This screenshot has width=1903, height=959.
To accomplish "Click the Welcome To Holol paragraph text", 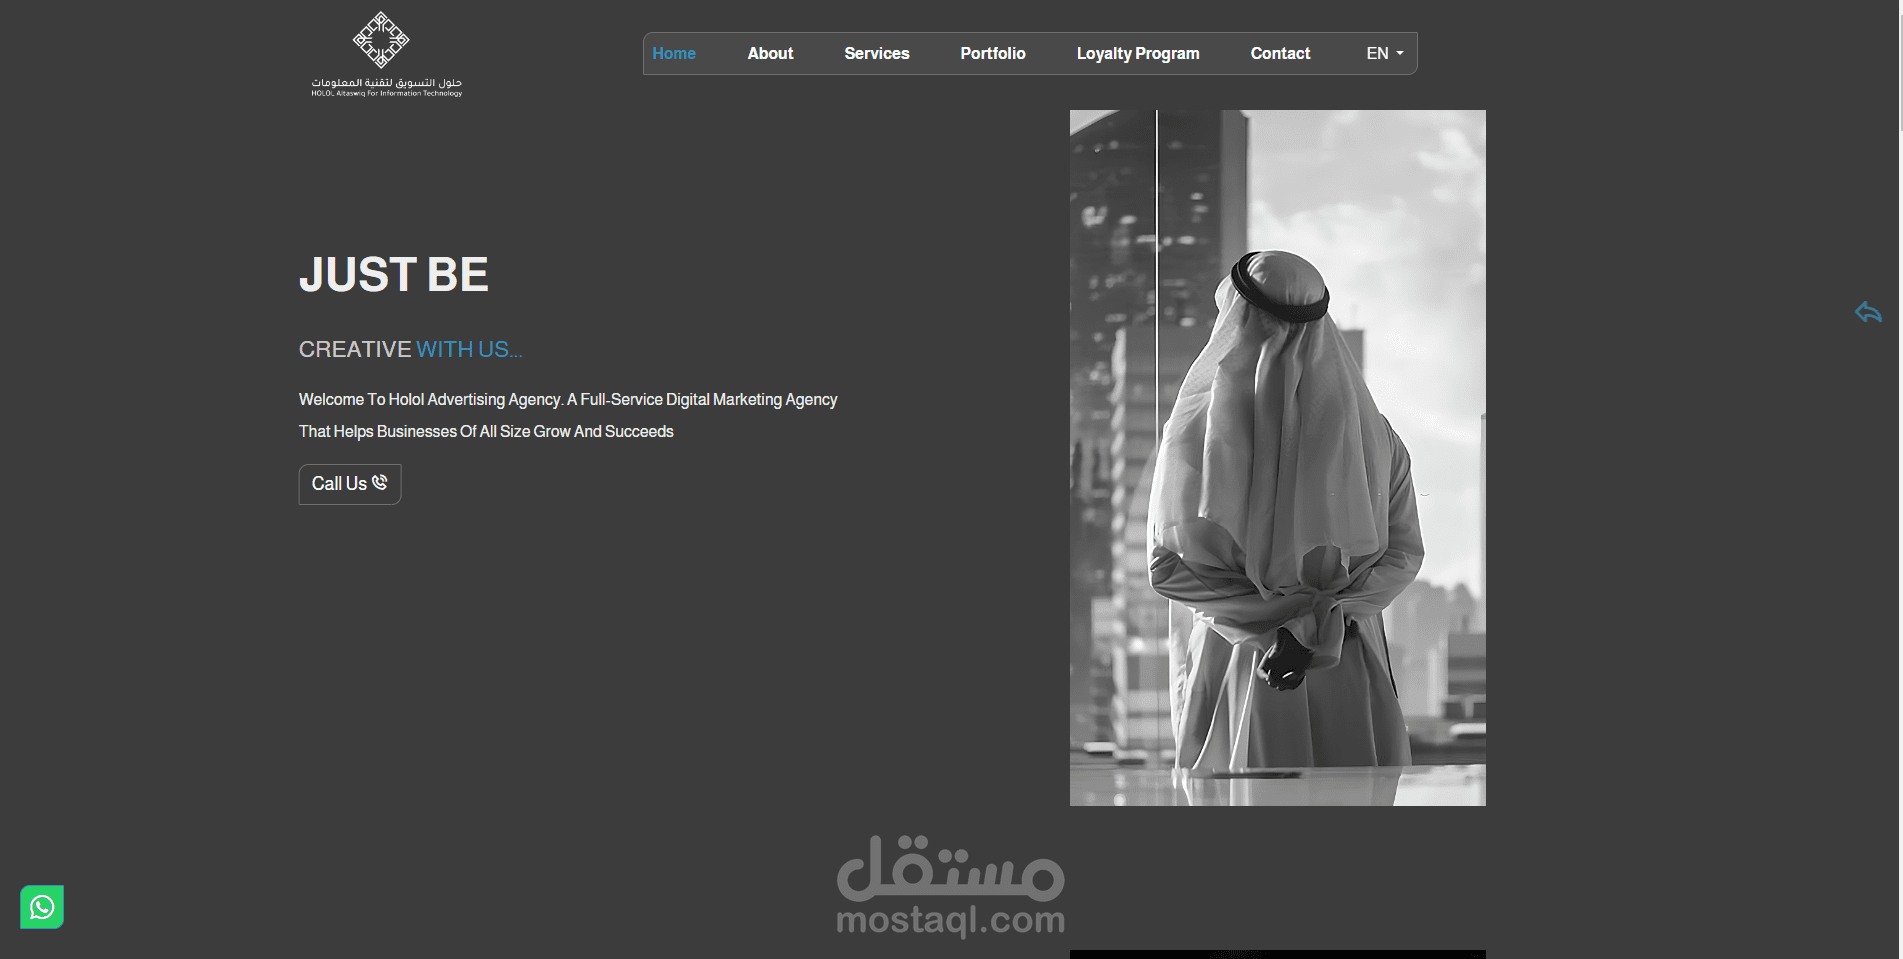I will point(568,415).
